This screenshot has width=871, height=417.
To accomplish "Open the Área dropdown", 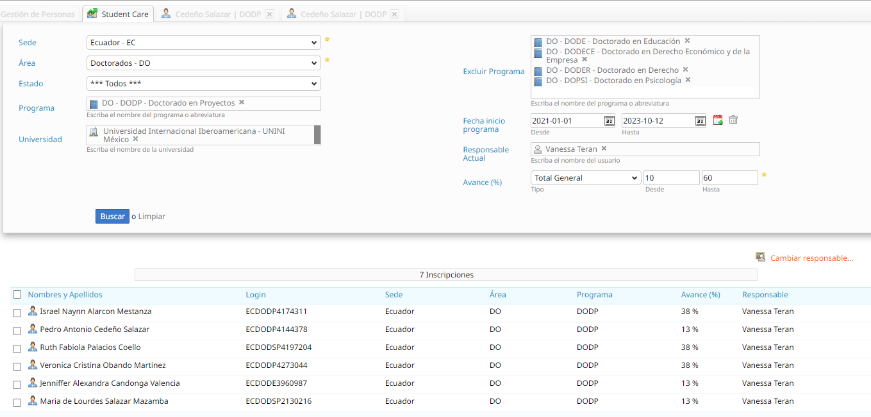I will pyautogui.click(x=203, y=63).
